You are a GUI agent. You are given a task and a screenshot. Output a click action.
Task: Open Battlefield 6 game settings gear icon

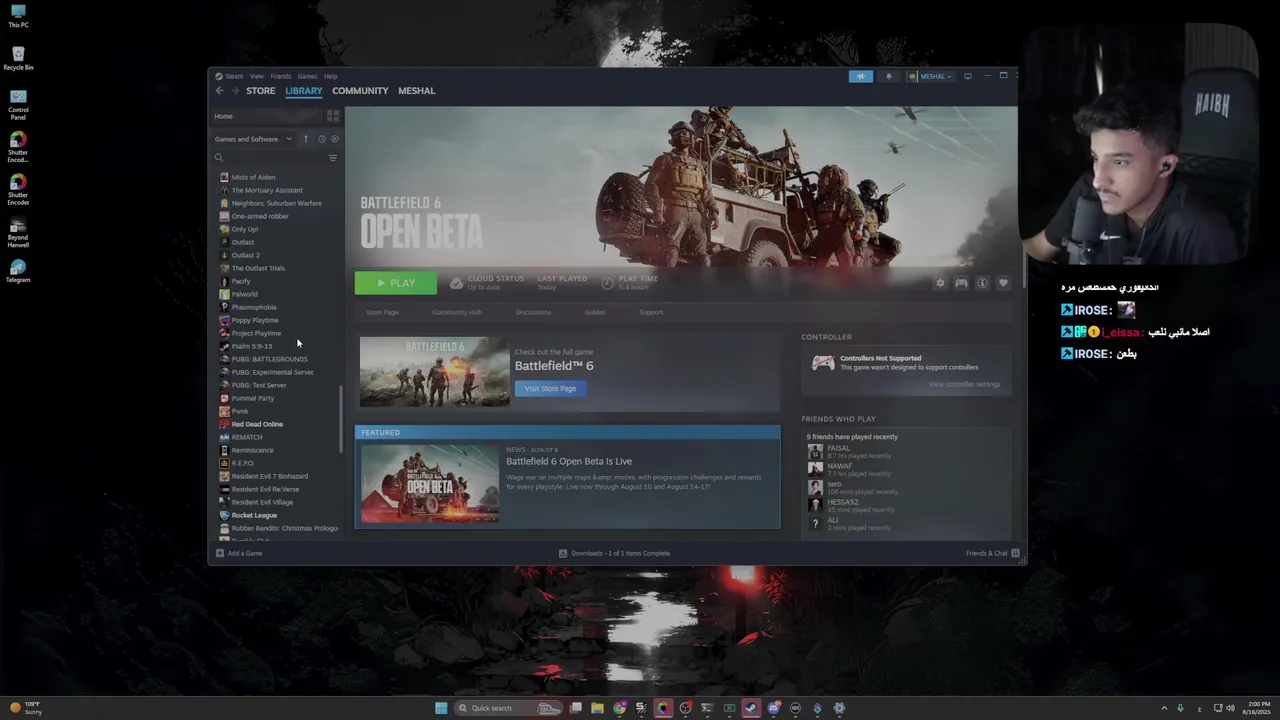click(x=940, y=283)
